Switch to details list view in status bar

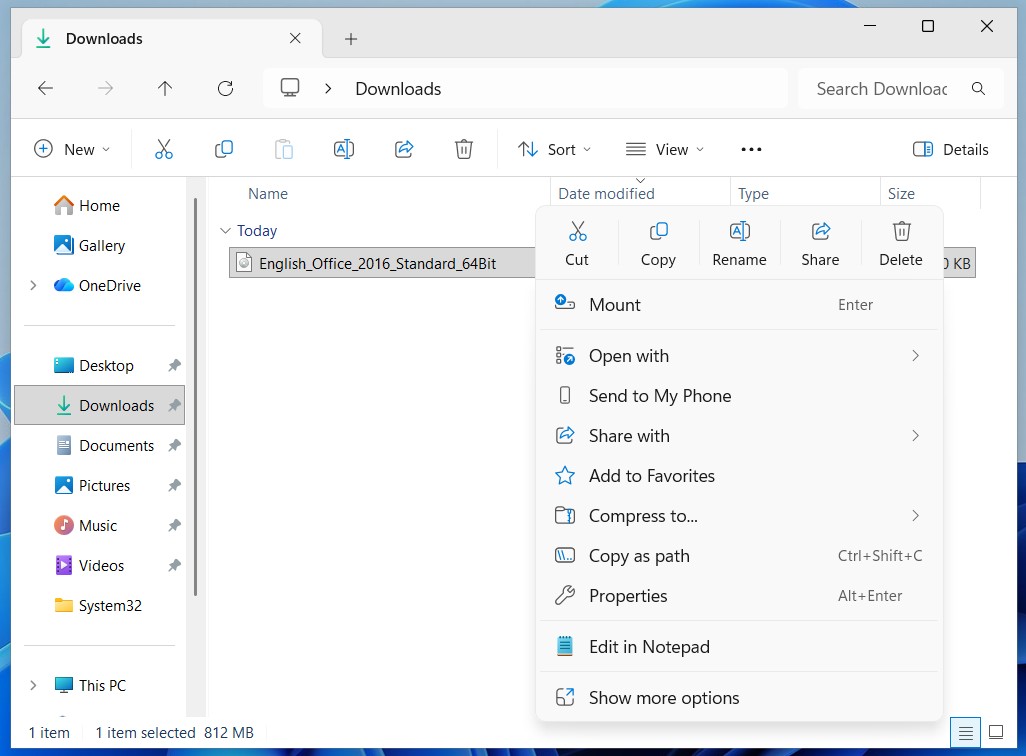point(965,733)
